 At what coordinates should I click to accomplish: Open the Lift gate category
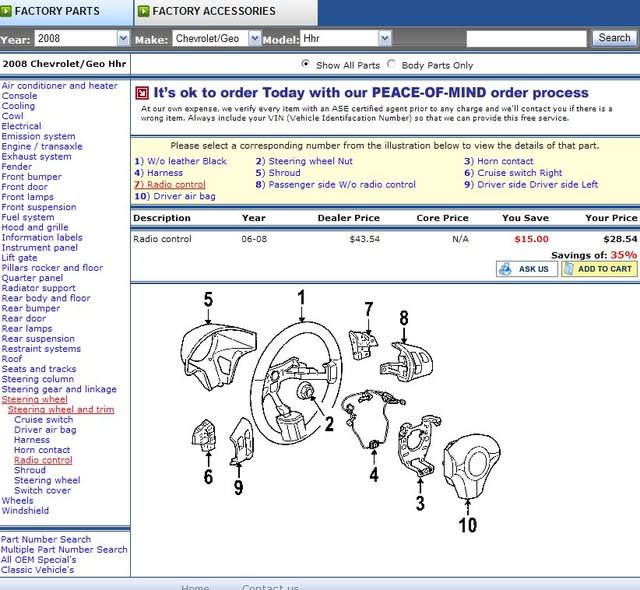click(19, 258)
